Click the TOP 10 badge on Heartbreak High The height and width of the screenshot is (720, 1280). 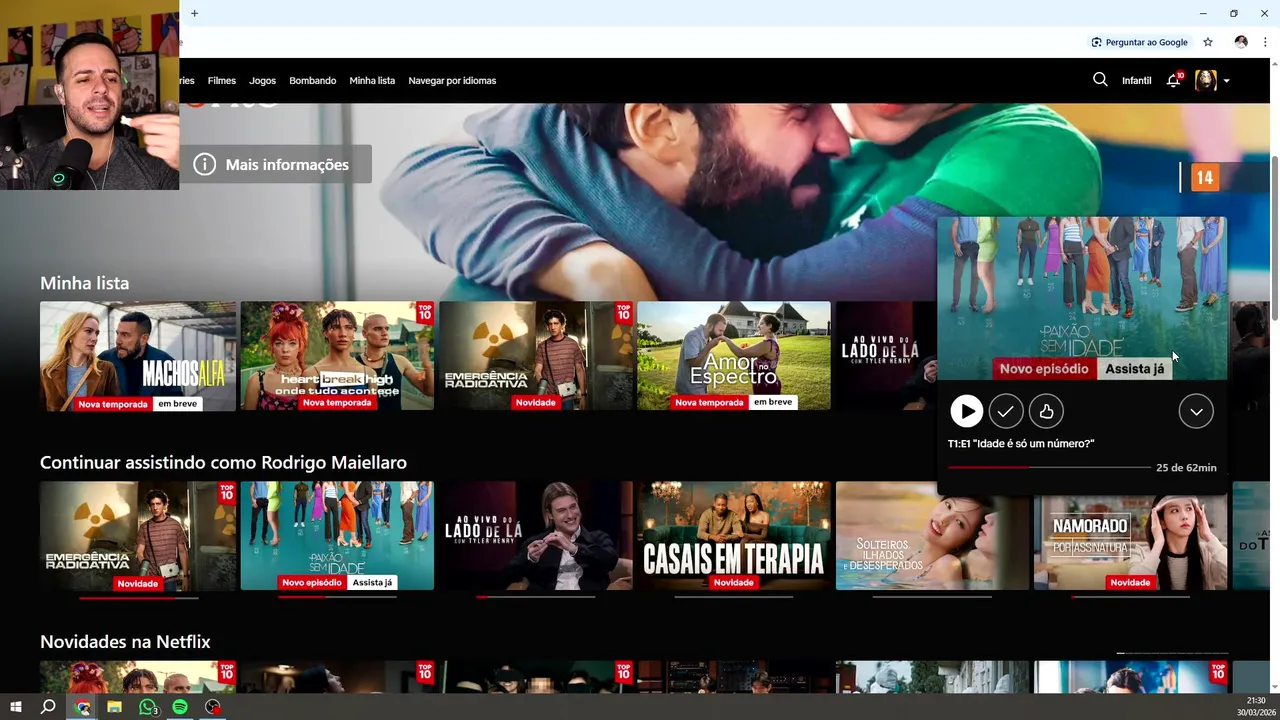[425, 312]
